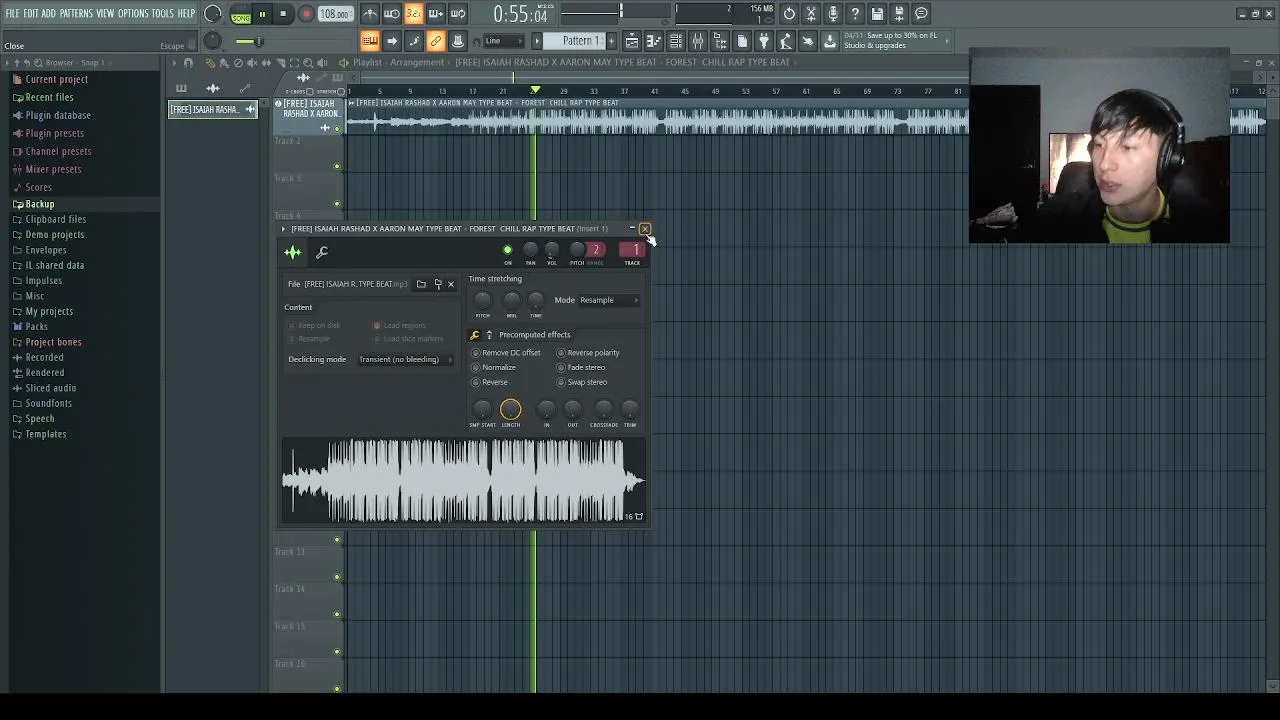Open the plugin picker (plug icon)
Viewport: 1280px width, 720px height.
point(764,41)
